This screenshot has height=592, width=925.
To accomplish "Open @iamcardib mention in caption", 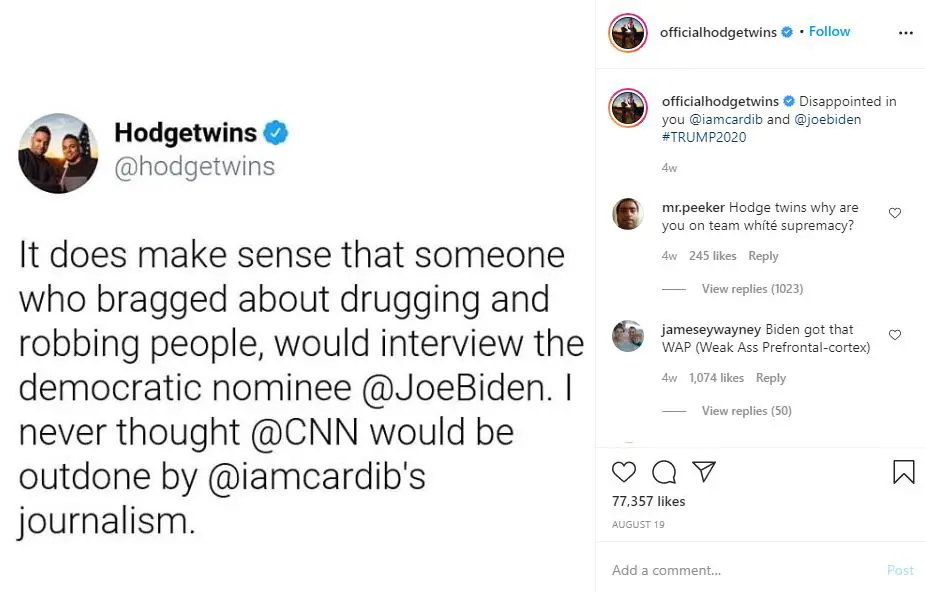I will [x=723, y=119].
